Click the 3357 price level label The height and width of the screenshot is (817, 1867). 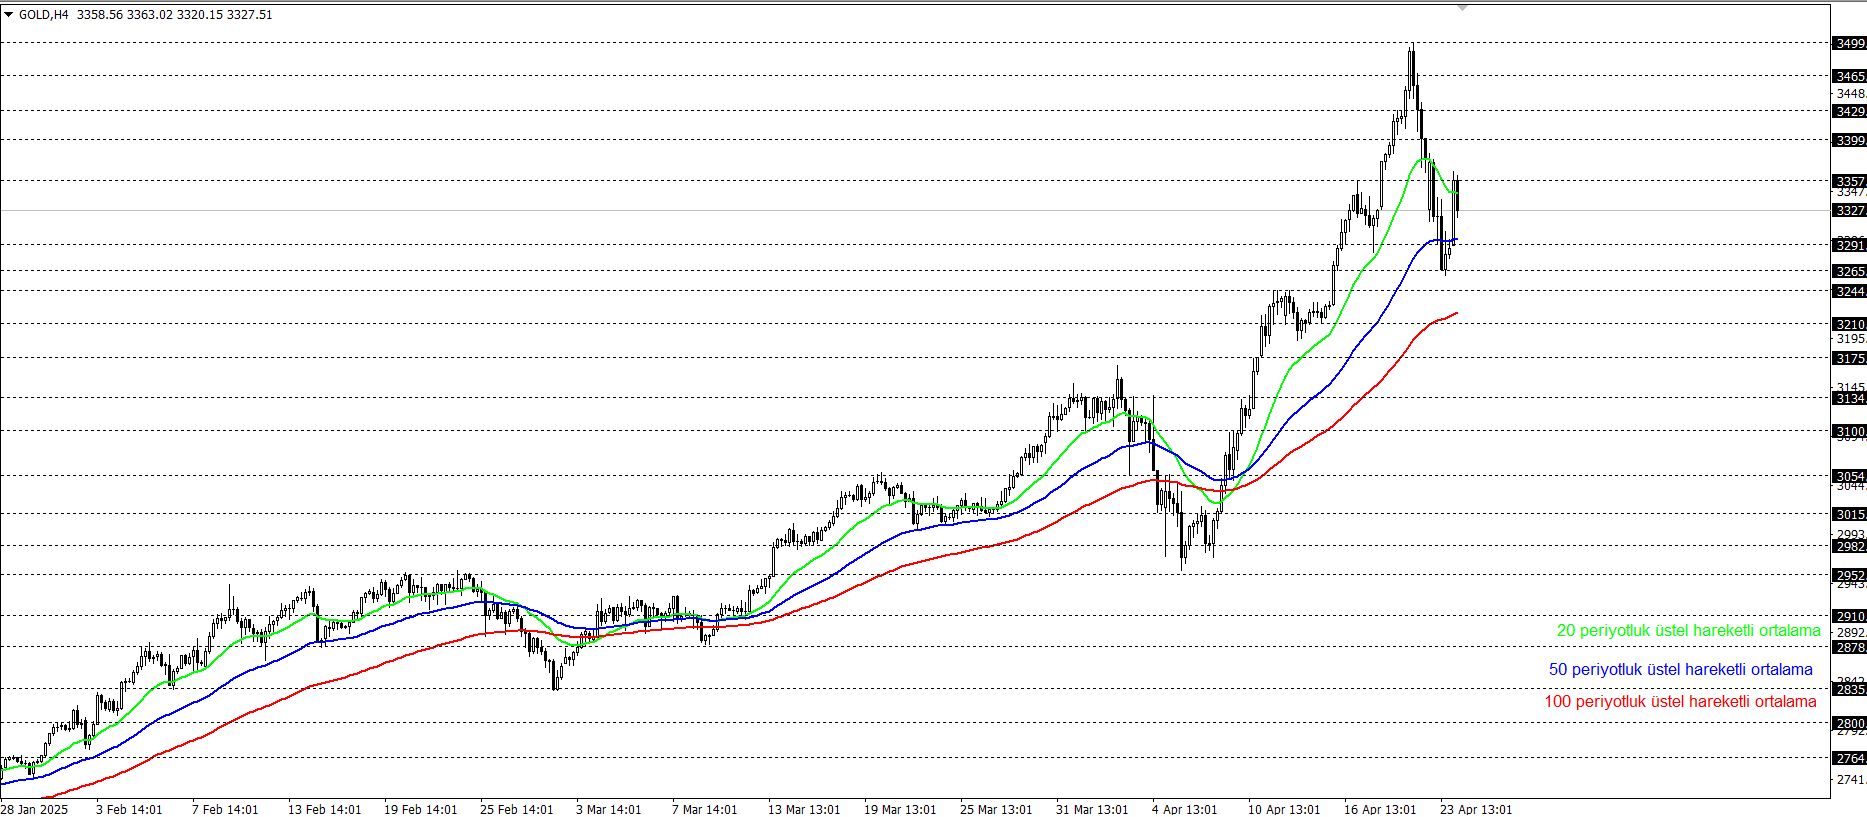(1849, 181)
